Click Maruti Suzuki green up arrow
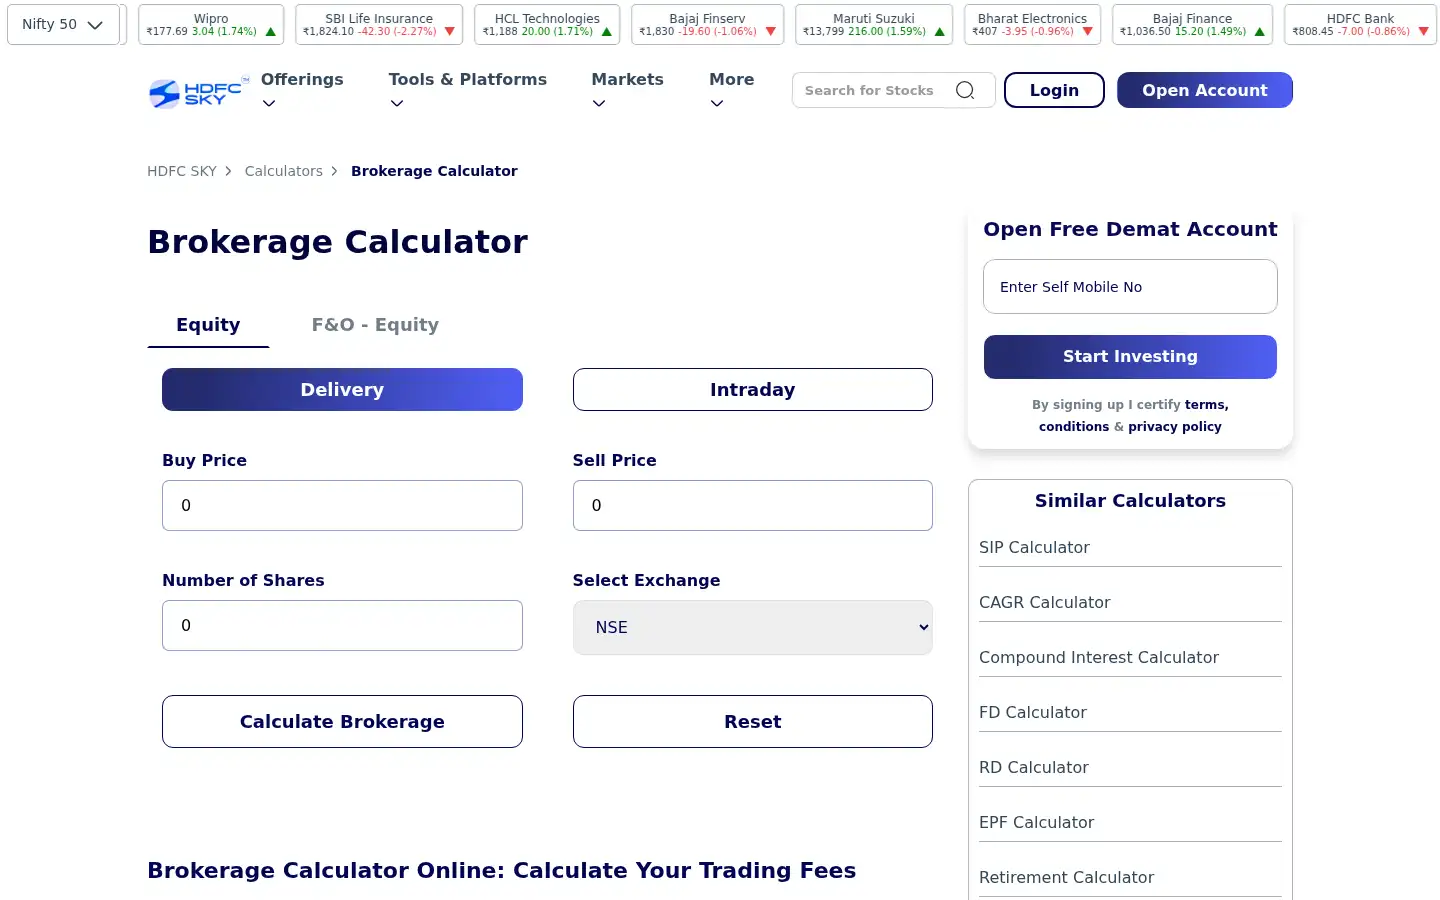This screenshot has height=900, width=1440. pyautogui.click(x=939, y=32)
